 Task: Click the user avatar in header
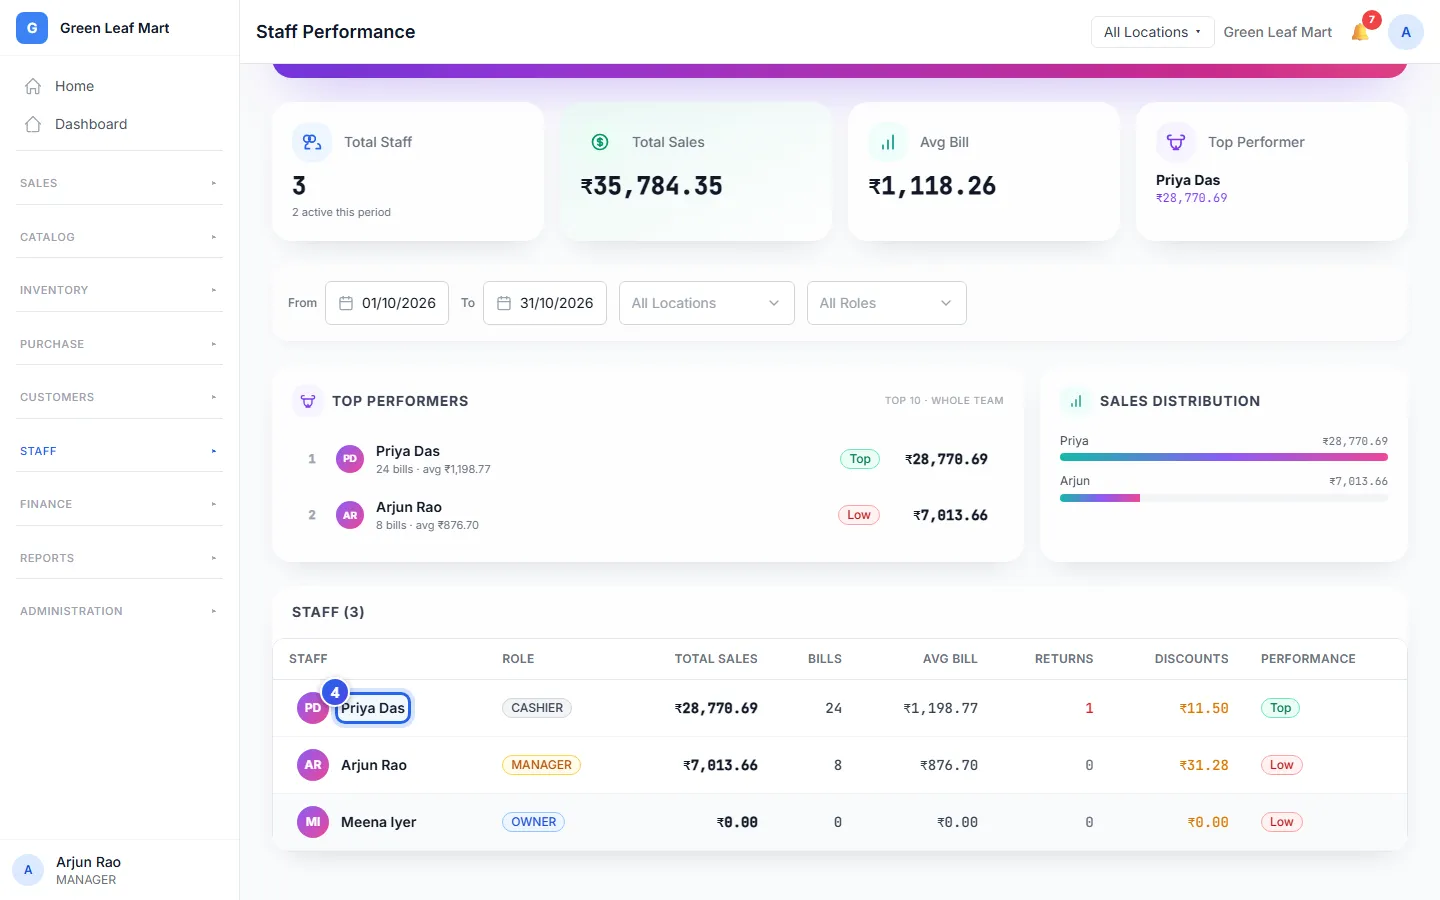(x=1406, y=32)
